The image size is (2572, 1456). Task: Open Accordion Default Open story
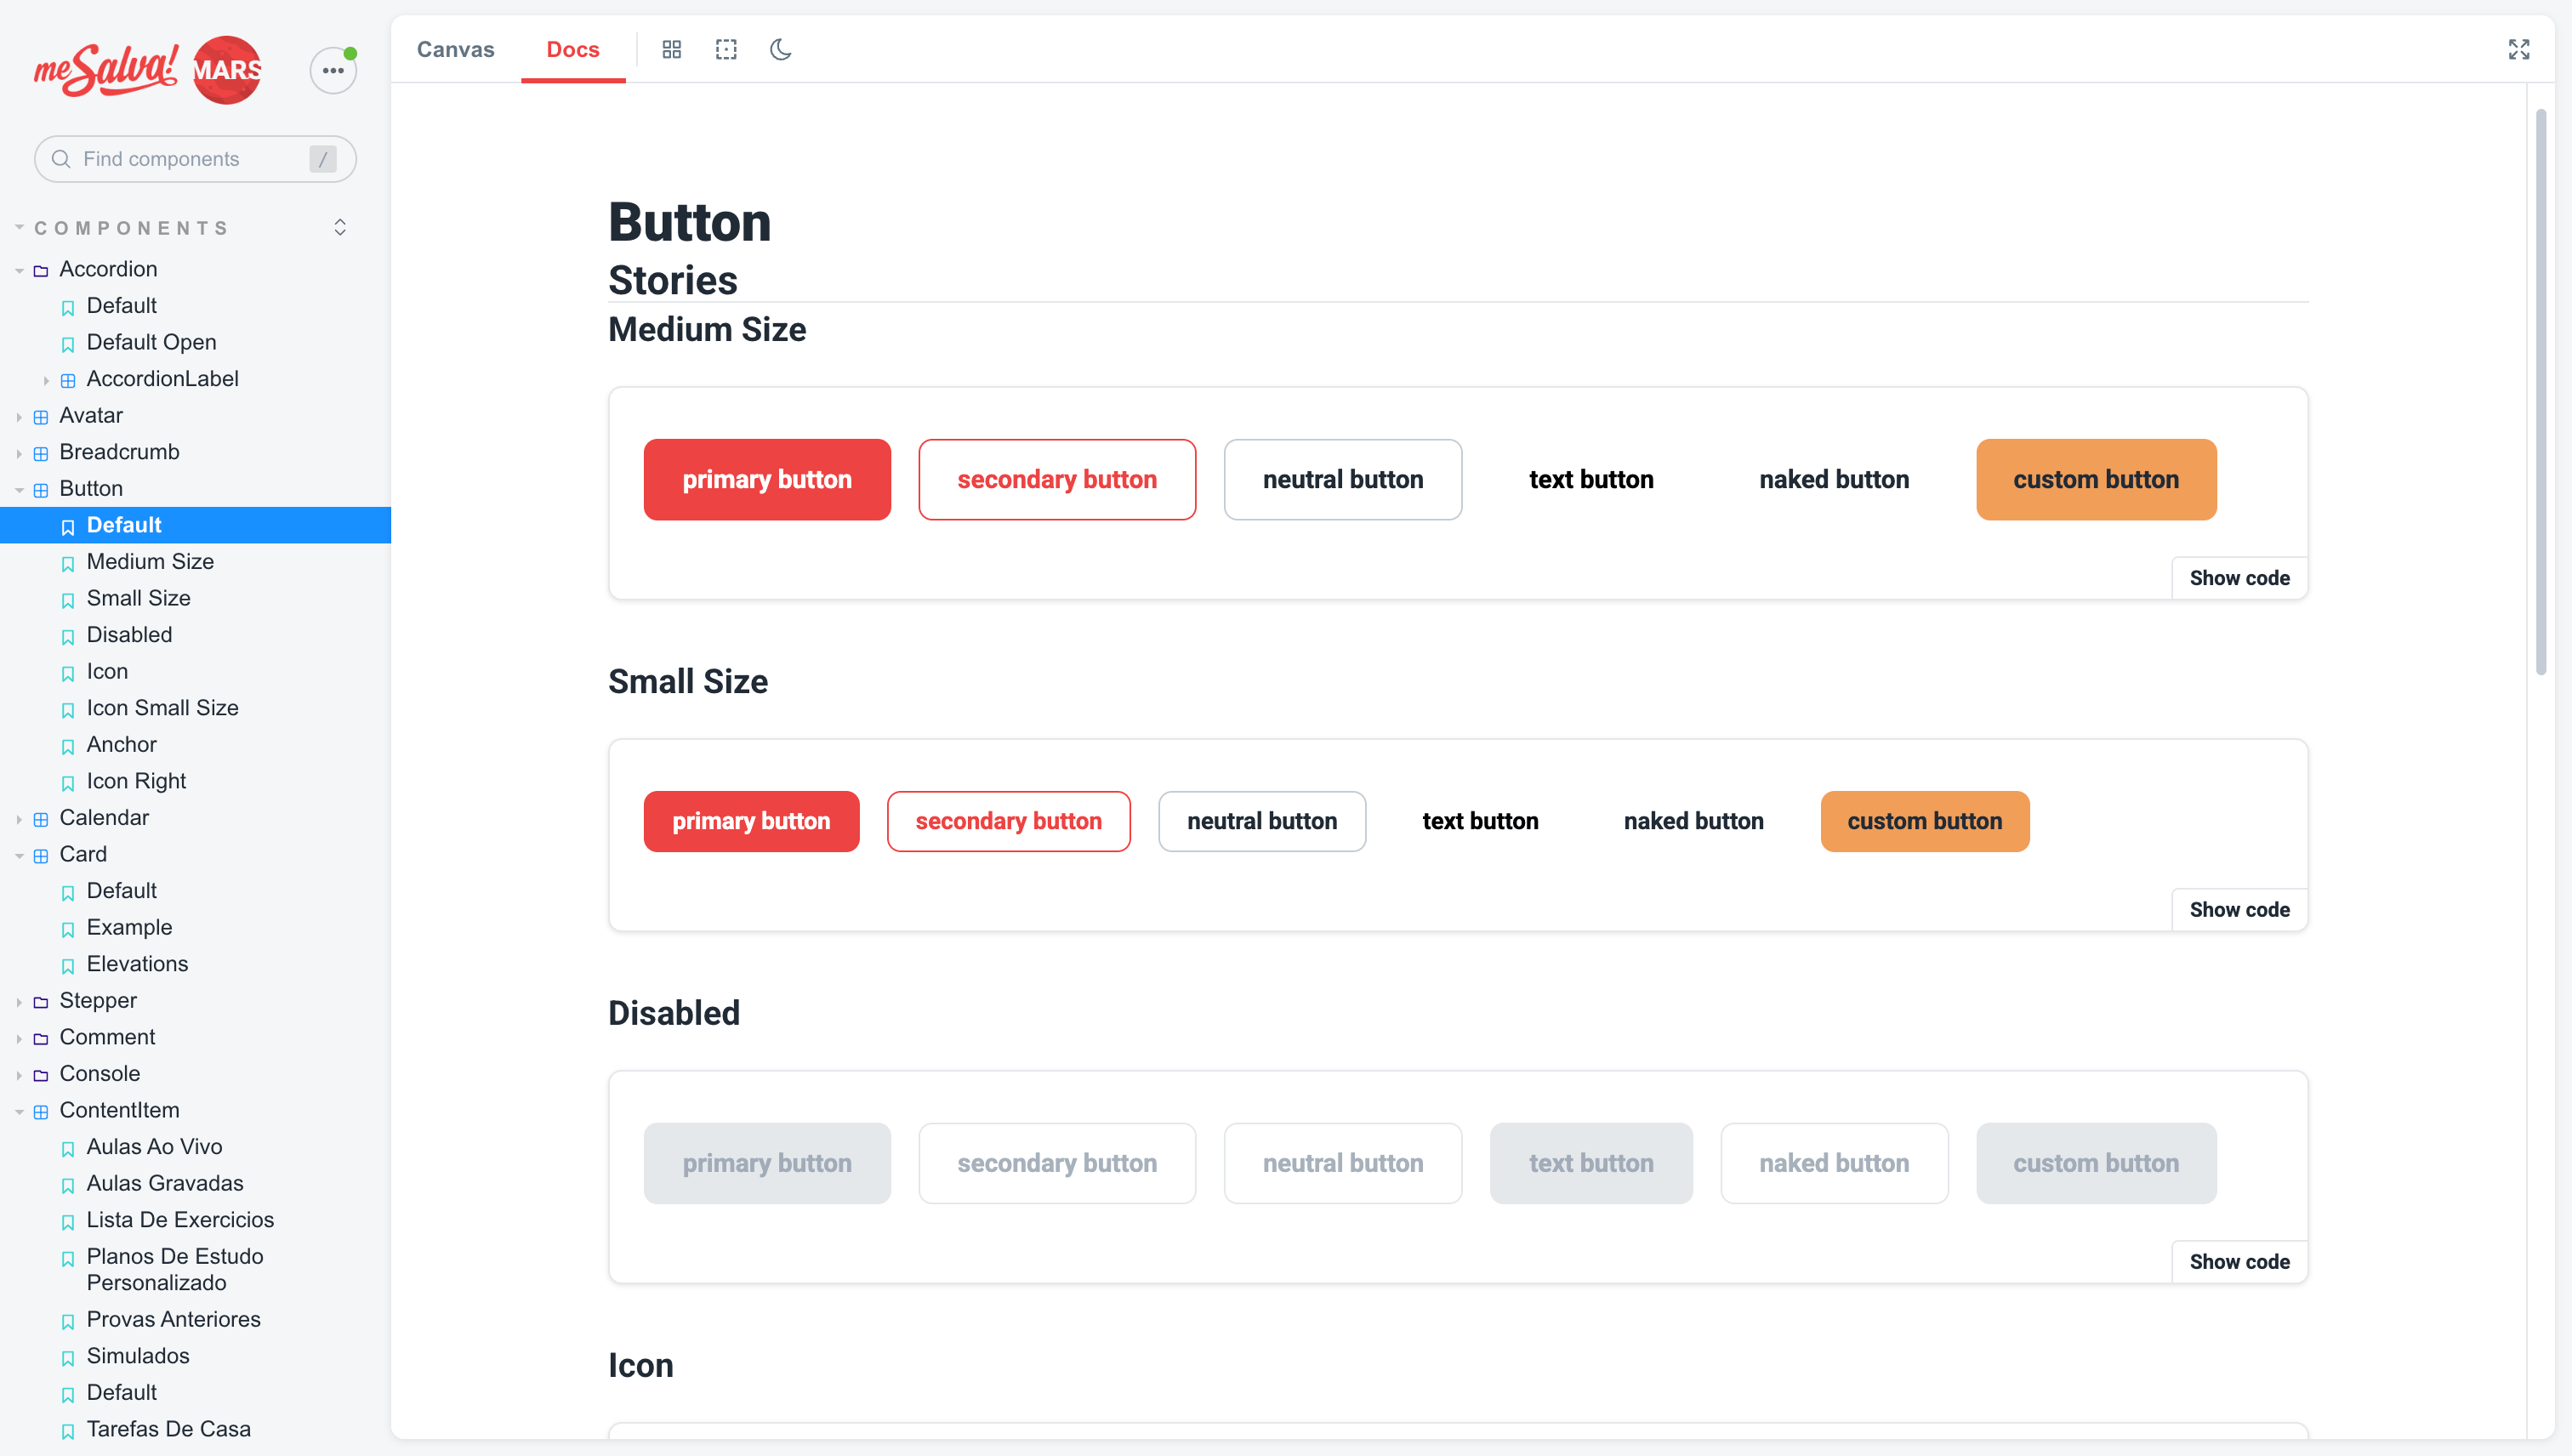(x=151, y=342)
